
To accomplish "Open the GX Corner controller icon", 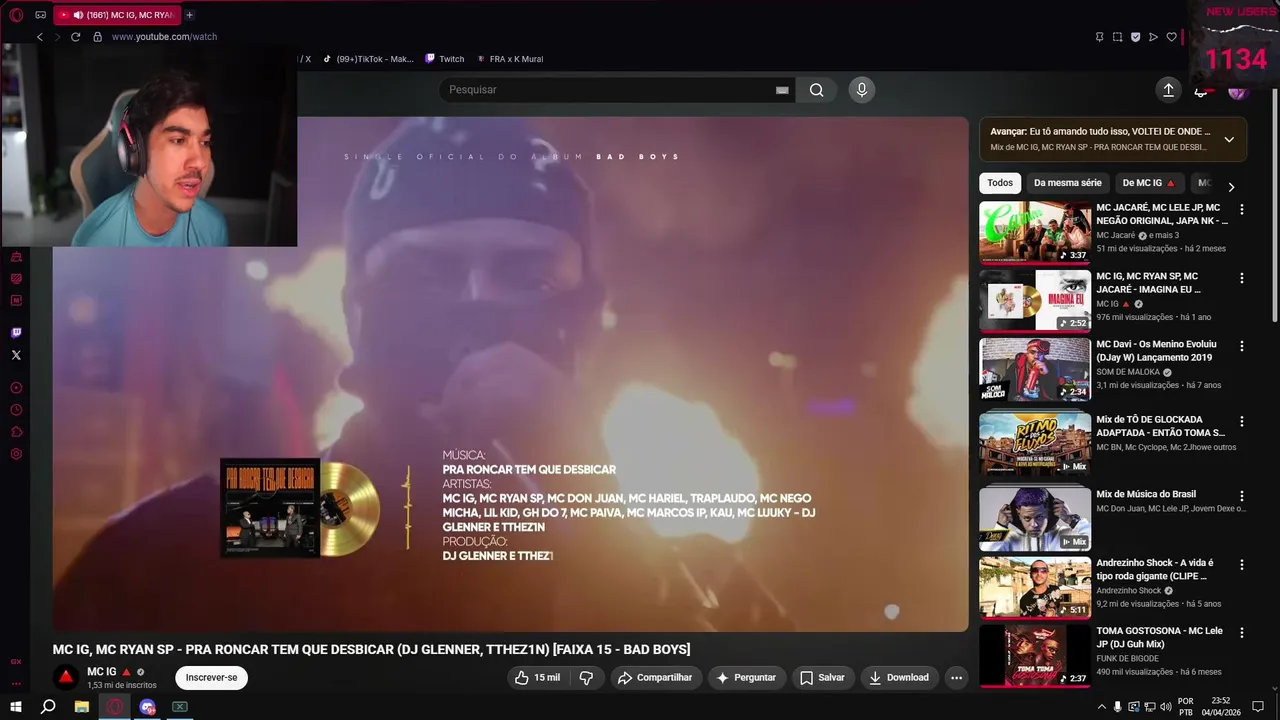I will pyautogui.click(x=40, y=15).
